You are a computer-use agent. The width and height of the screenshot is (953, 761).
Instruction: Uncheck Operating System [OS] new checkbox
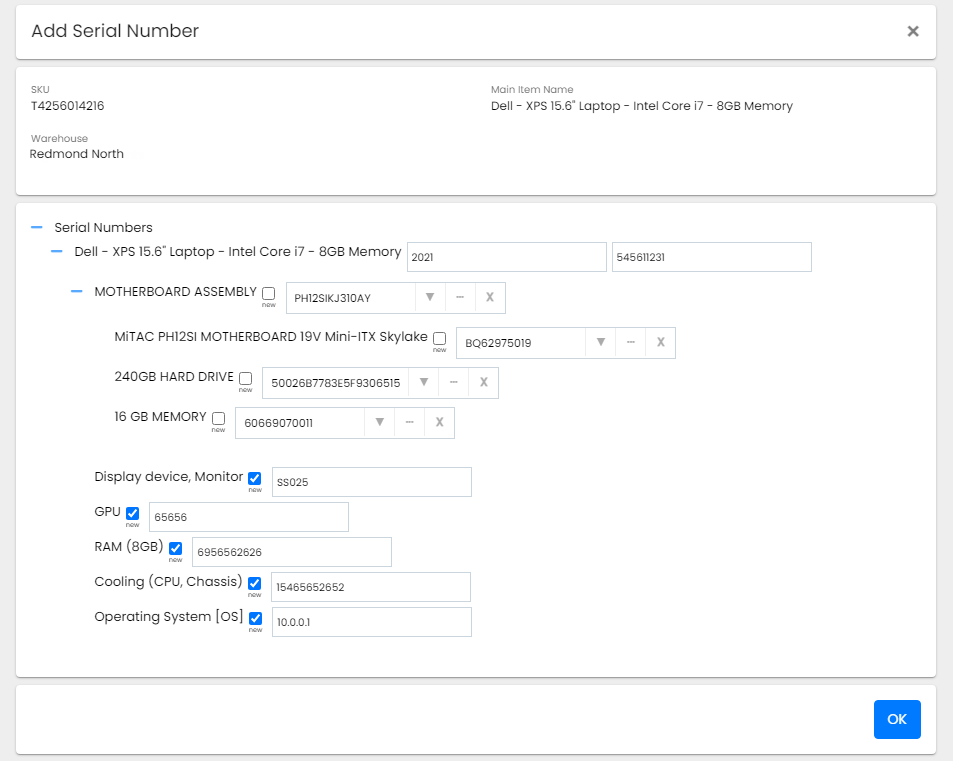255,618
